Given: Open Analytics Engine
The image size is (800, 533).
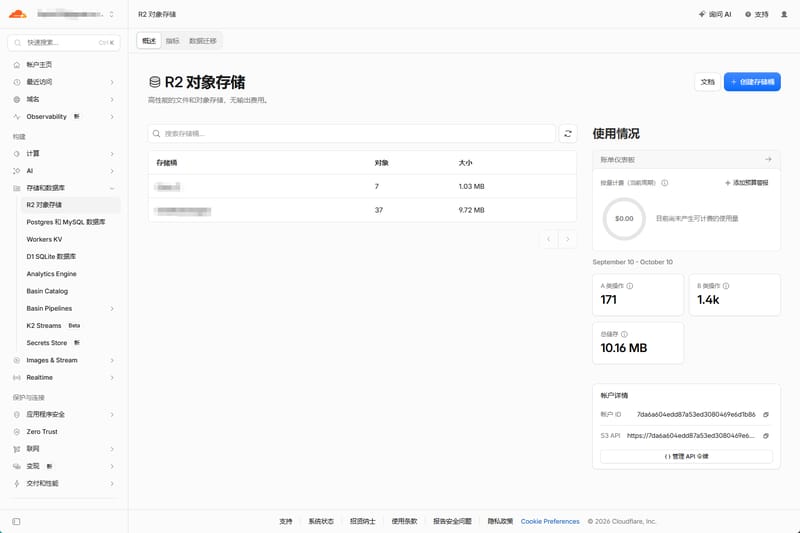Looking at the screenshot, I should tap(52, 274).
